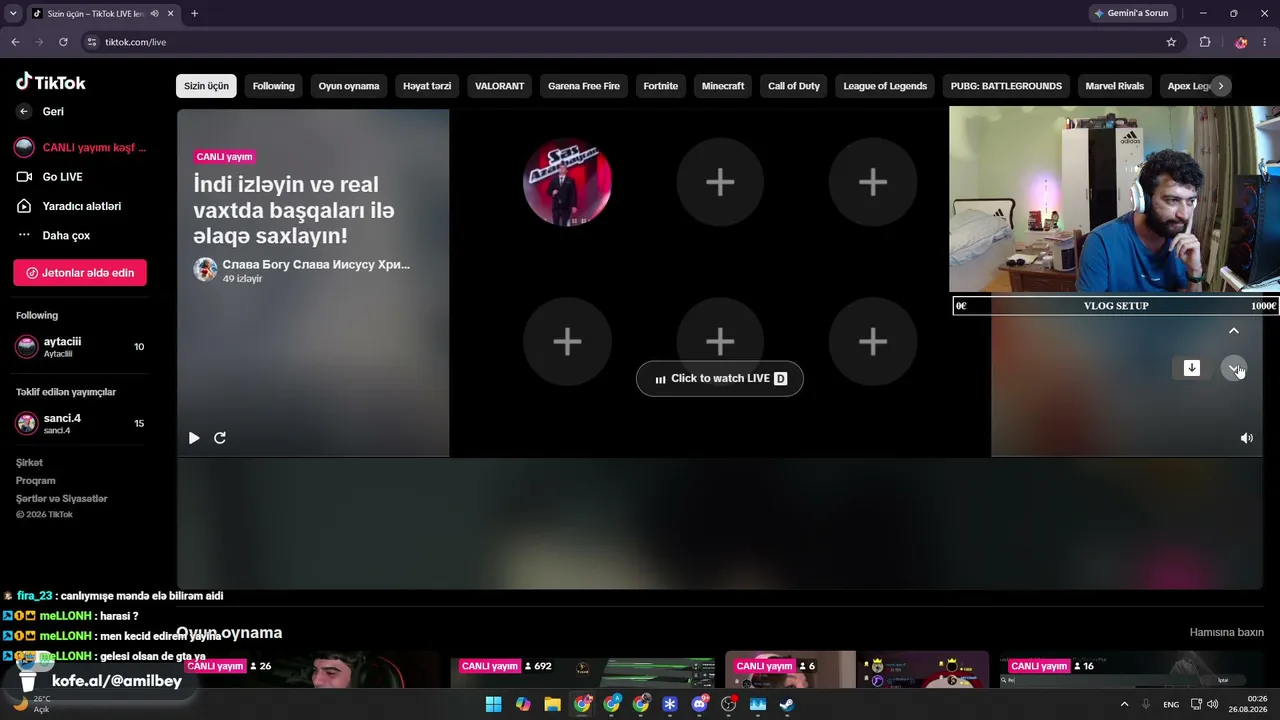Select the PUBG: BATTLEGROUNDS tab
The height and width of the screenshot is (720, 1280).
point(1006,86)
